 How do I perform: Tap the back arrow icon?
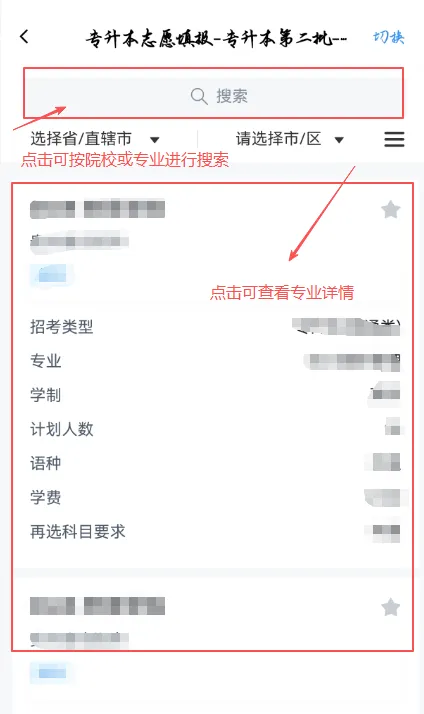pos(24,36)
